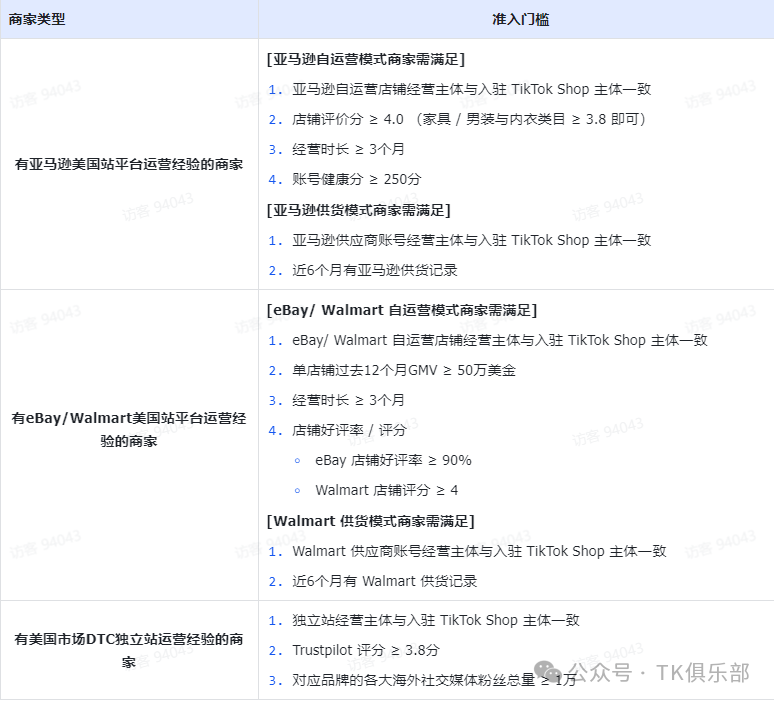This screenshot has height=703, width=774.
Task: Select the 近6个月有 Walmart 供货记录 line
Action: click(385, 581)
